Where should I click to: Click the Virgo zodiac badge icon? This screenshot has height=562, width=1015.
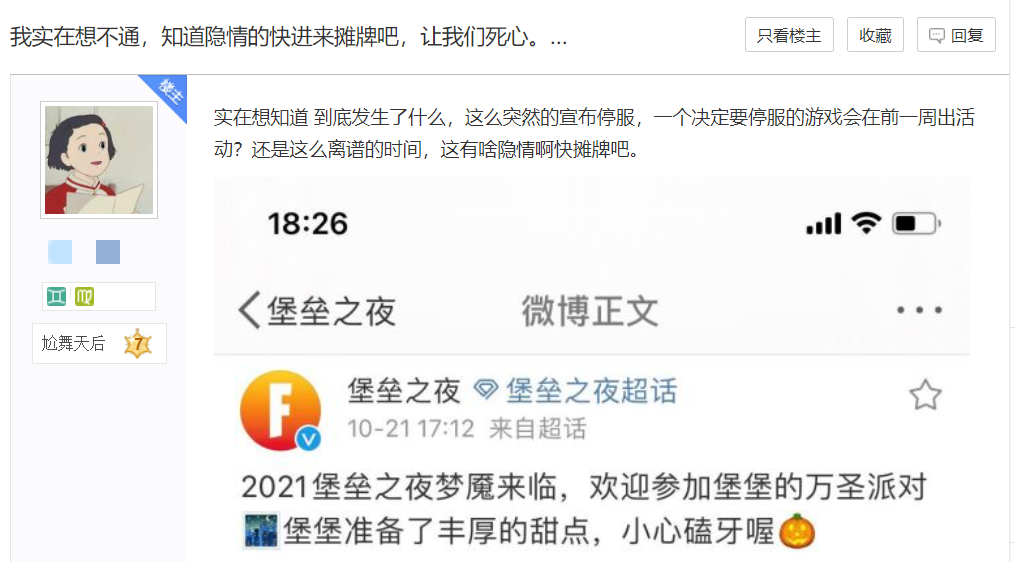click(84, 297)
